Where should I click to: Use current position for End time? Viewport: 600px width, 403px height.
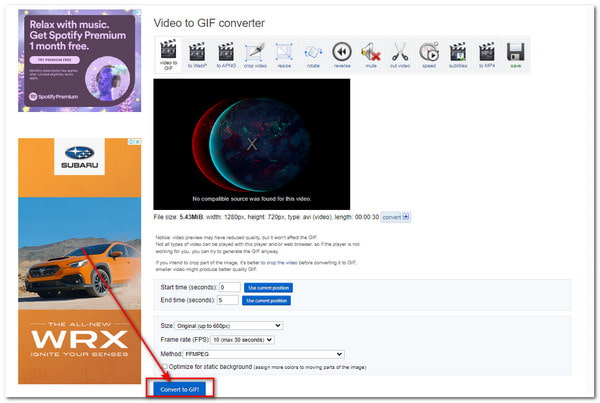[x=266, y=300]
